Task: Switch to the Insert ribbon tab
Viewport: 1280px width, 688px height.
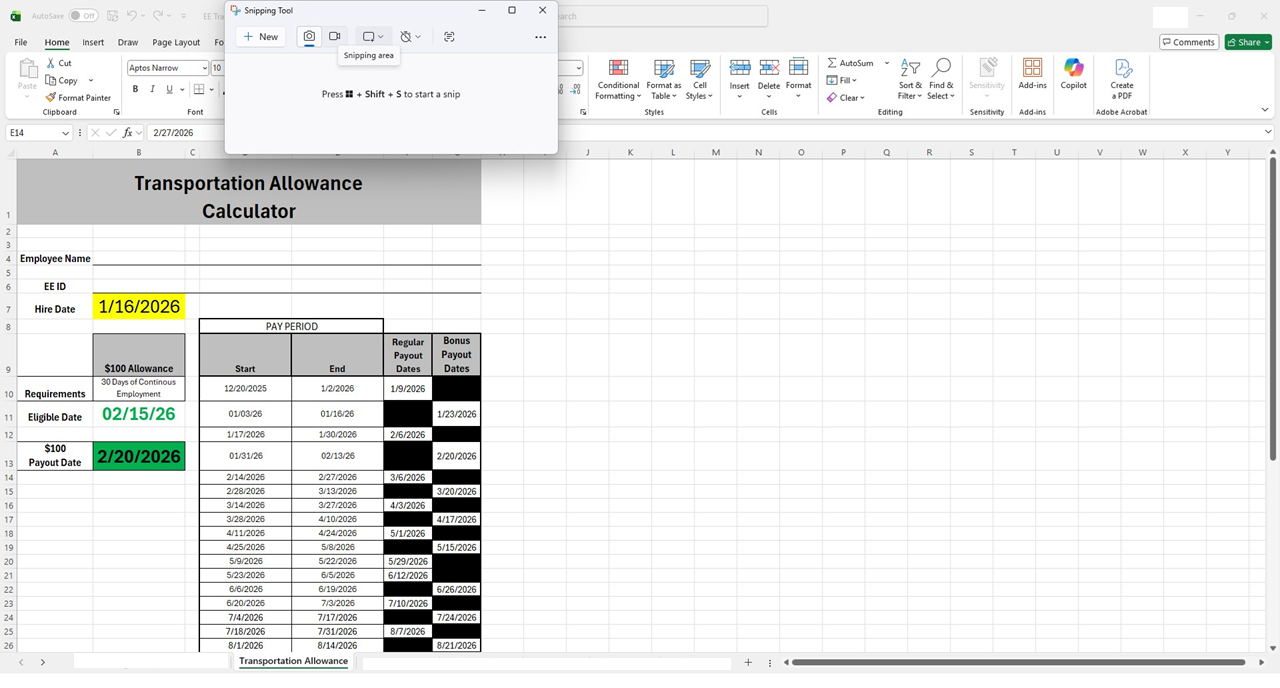Action: click(93, 42)
